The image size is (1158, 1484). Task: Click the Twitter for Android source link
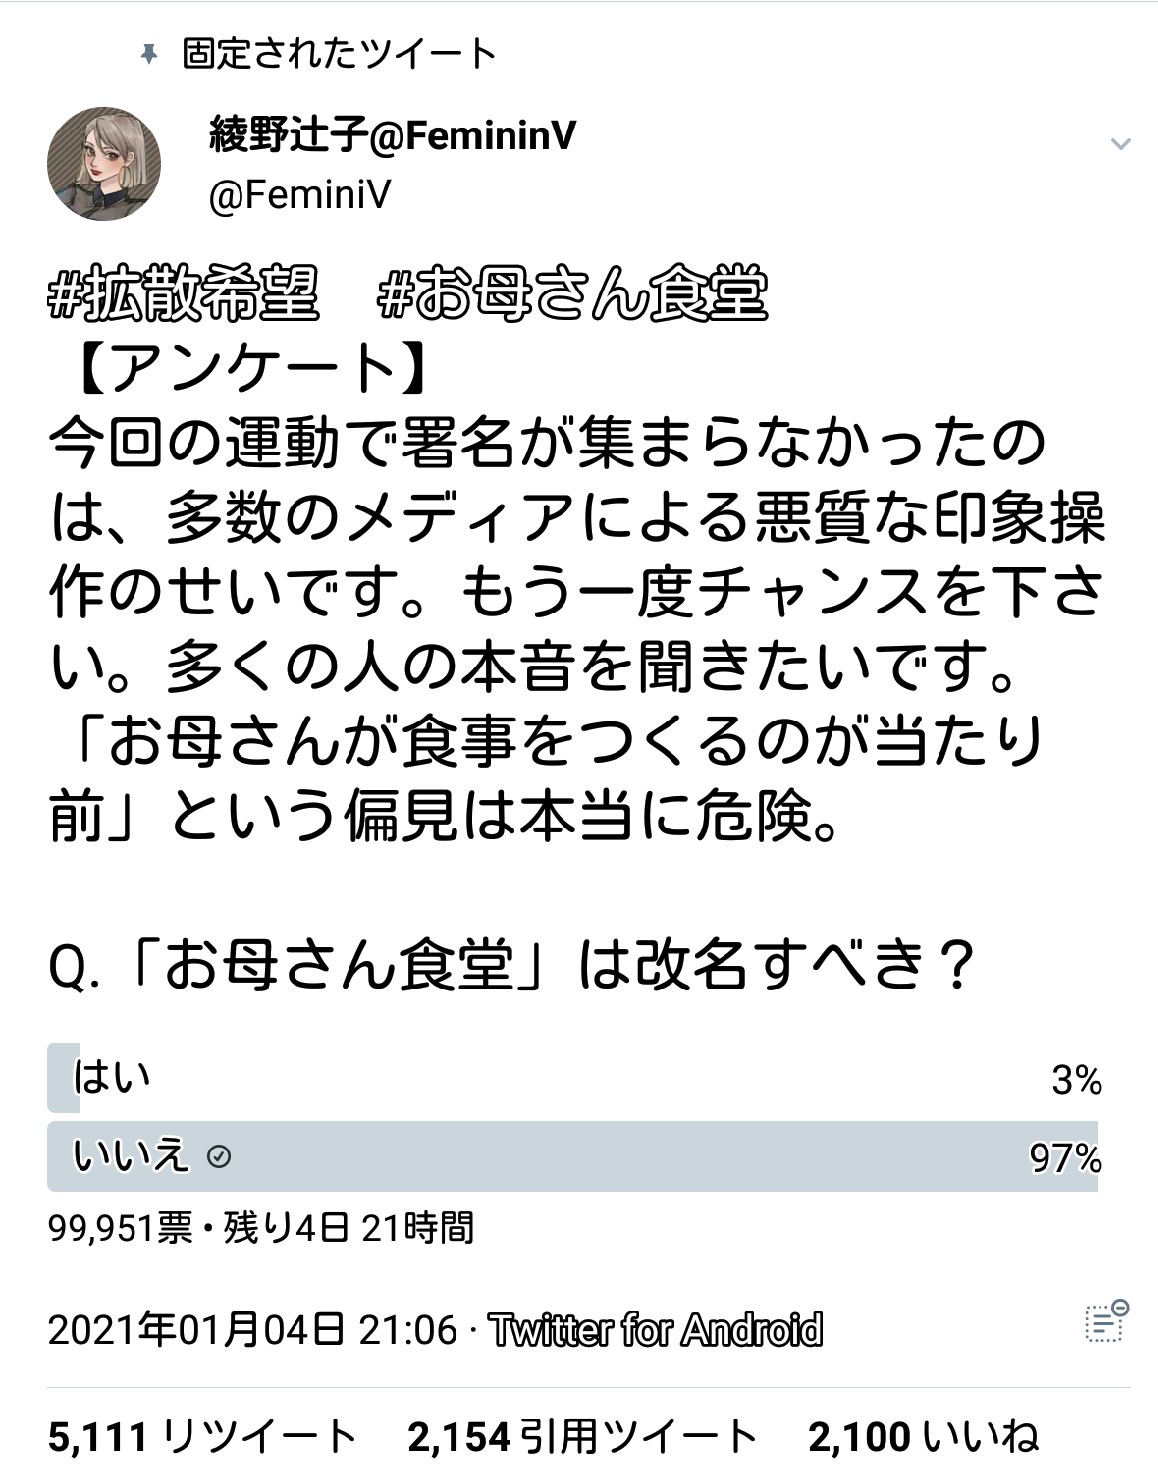click(x=656, y=1330)
